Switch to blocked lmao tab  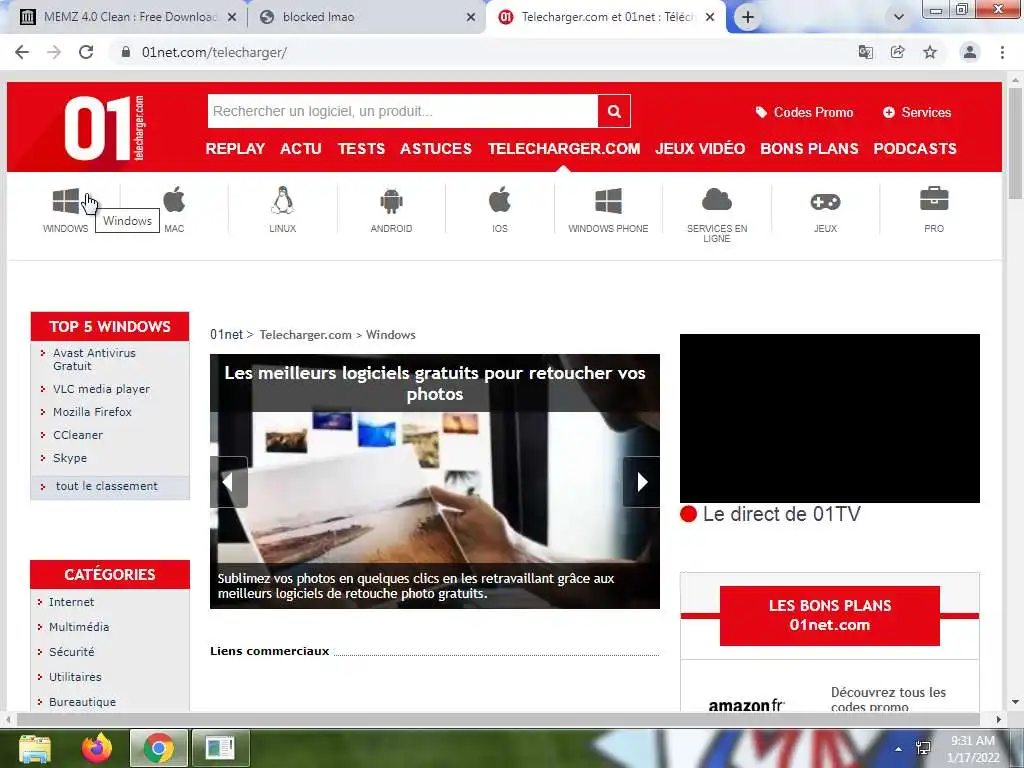point(367,17)
